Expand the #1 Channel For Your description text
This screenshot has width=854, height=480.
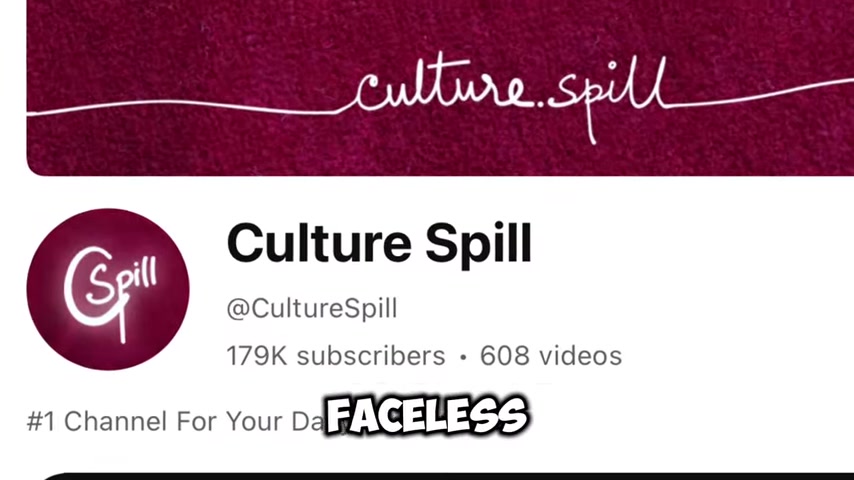(176, 422)
